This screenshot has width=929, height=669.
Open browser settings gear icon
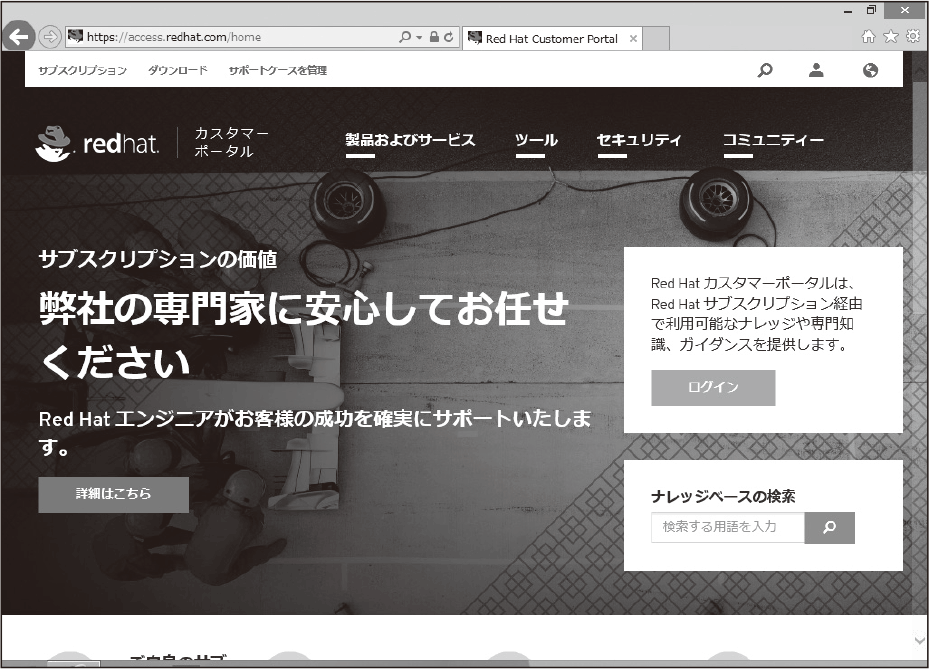tap(913, 37)
